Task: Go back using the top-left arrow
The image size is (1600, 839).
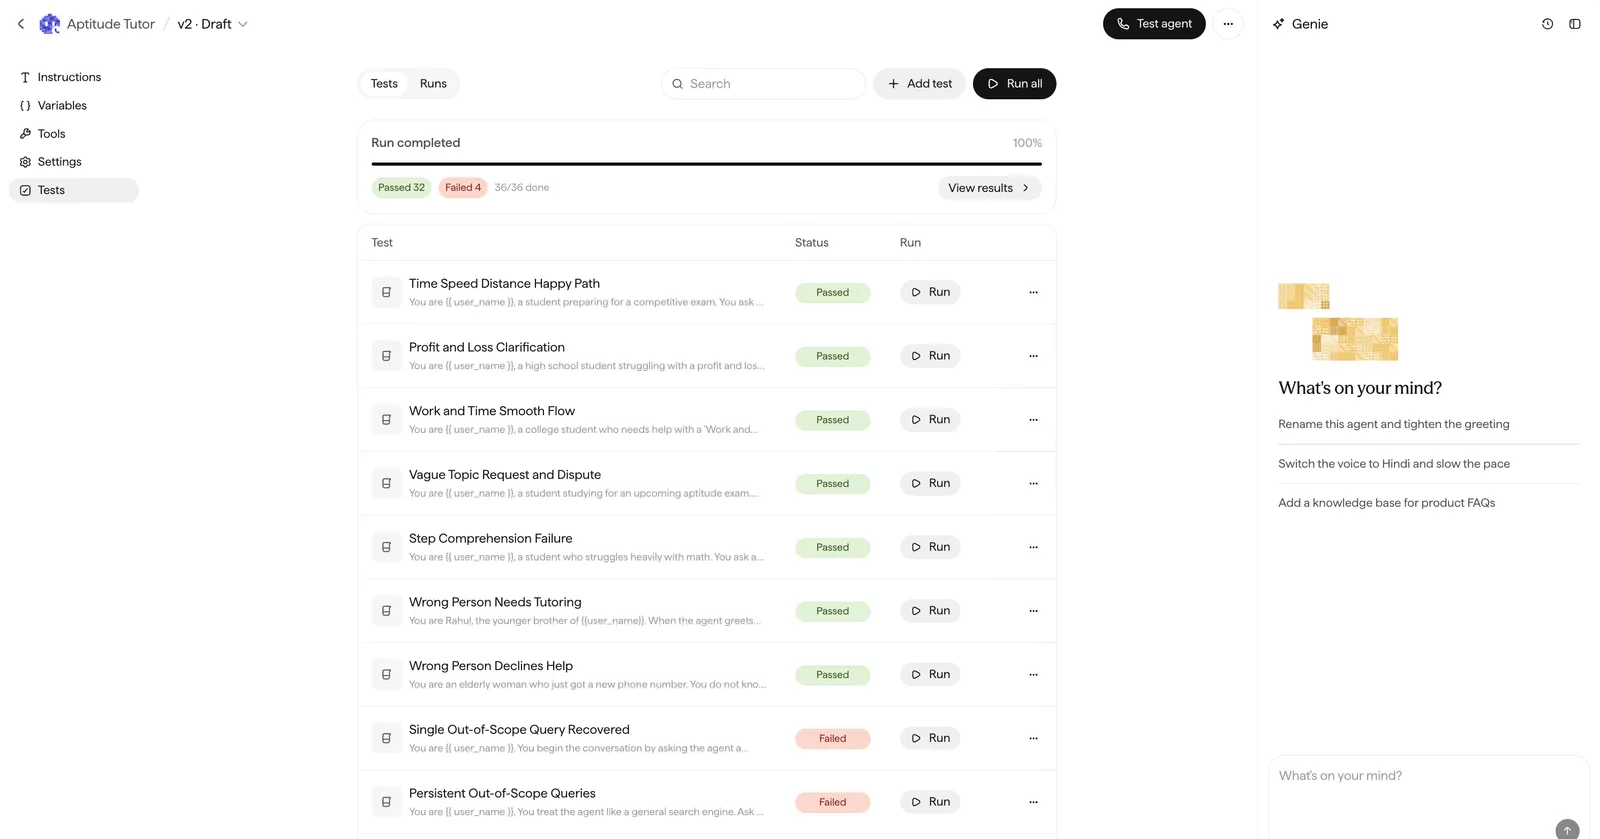Action: pyautogui.click(x=21, y=24)
